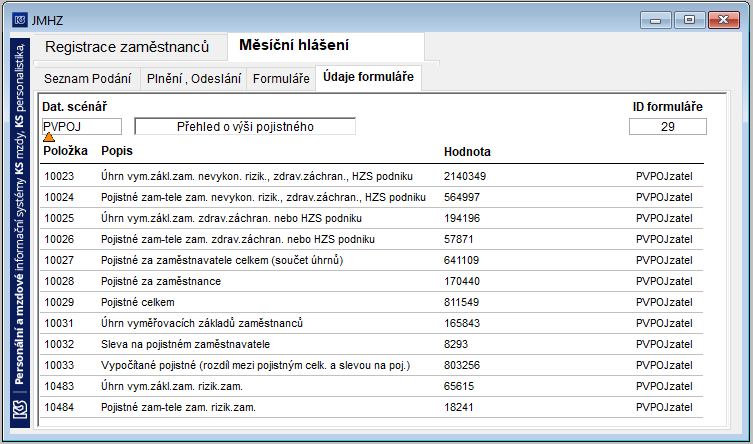The width and height of the screenshot is (753, 444).
Task: Open the Plnění, Odeslání subtab
Action: [x=194, y=79]
